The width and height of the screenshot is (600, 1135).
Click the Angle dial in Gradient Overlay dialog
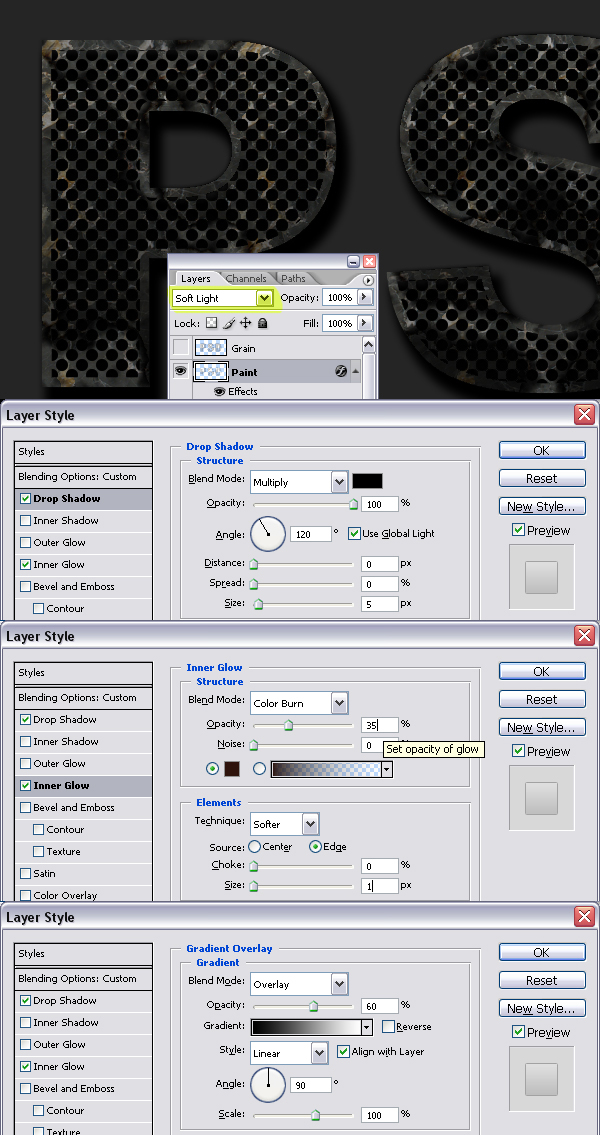(268, 1084)
